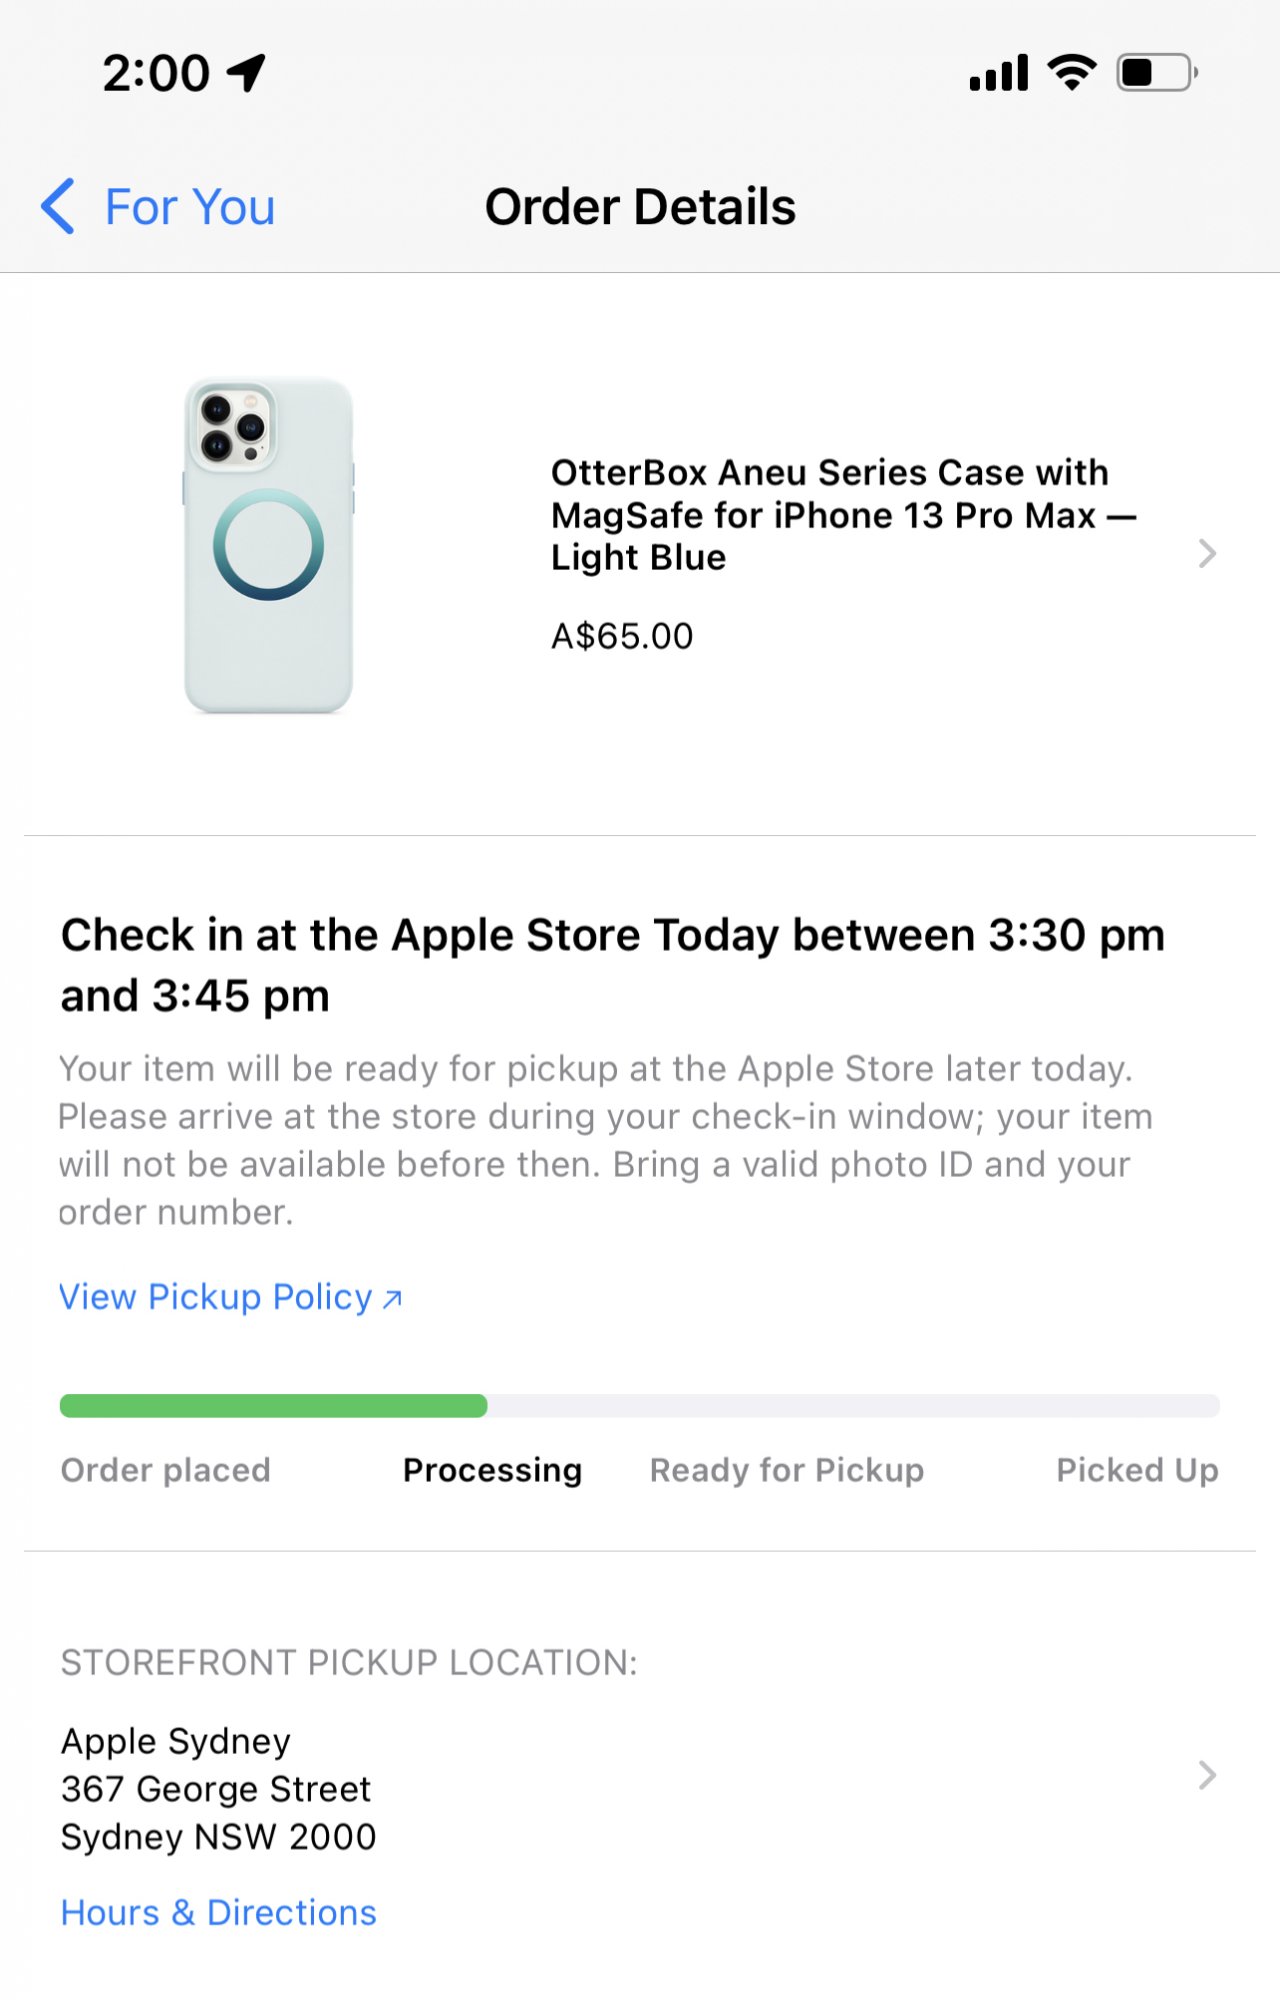Tap Apple Sydney store address

[218, 1789]
